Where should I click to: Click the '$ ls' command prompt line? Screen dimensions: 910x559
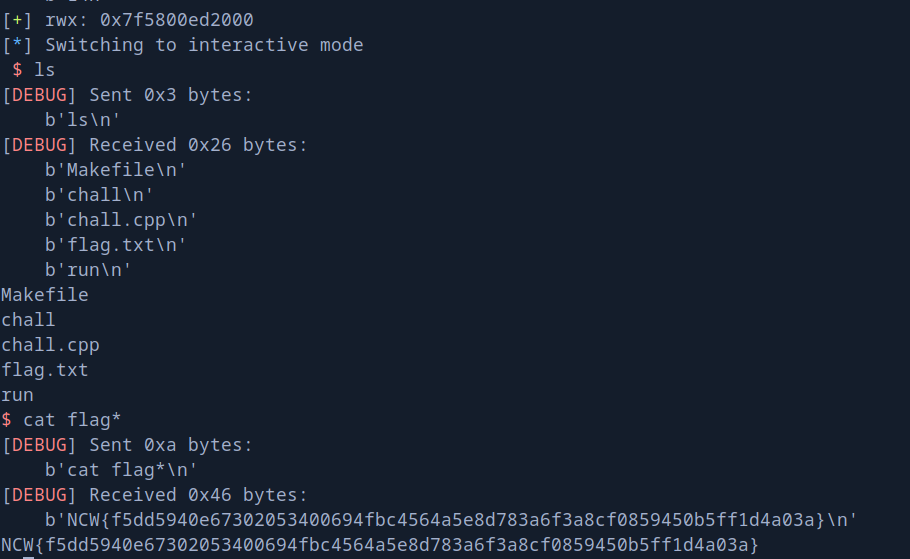(x=34, y=69)
